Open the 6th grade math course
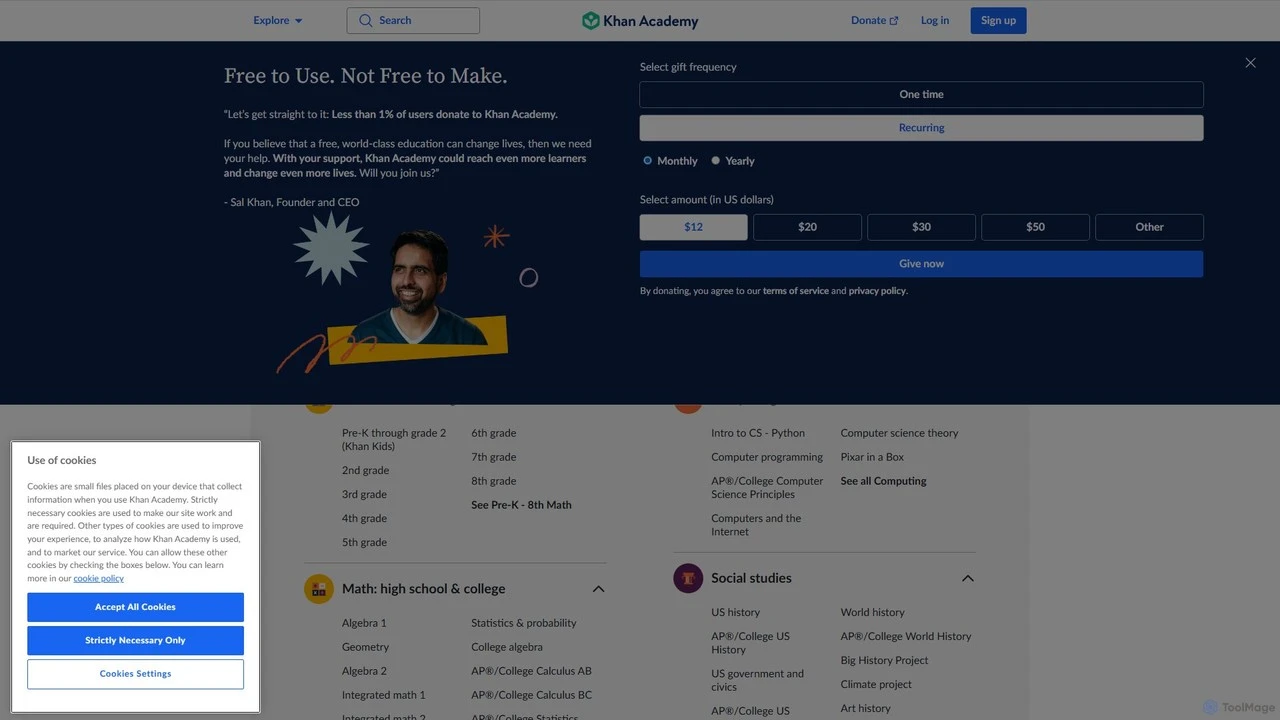The height and width of the screenshot is (720, 1280). tap(494, 433)
